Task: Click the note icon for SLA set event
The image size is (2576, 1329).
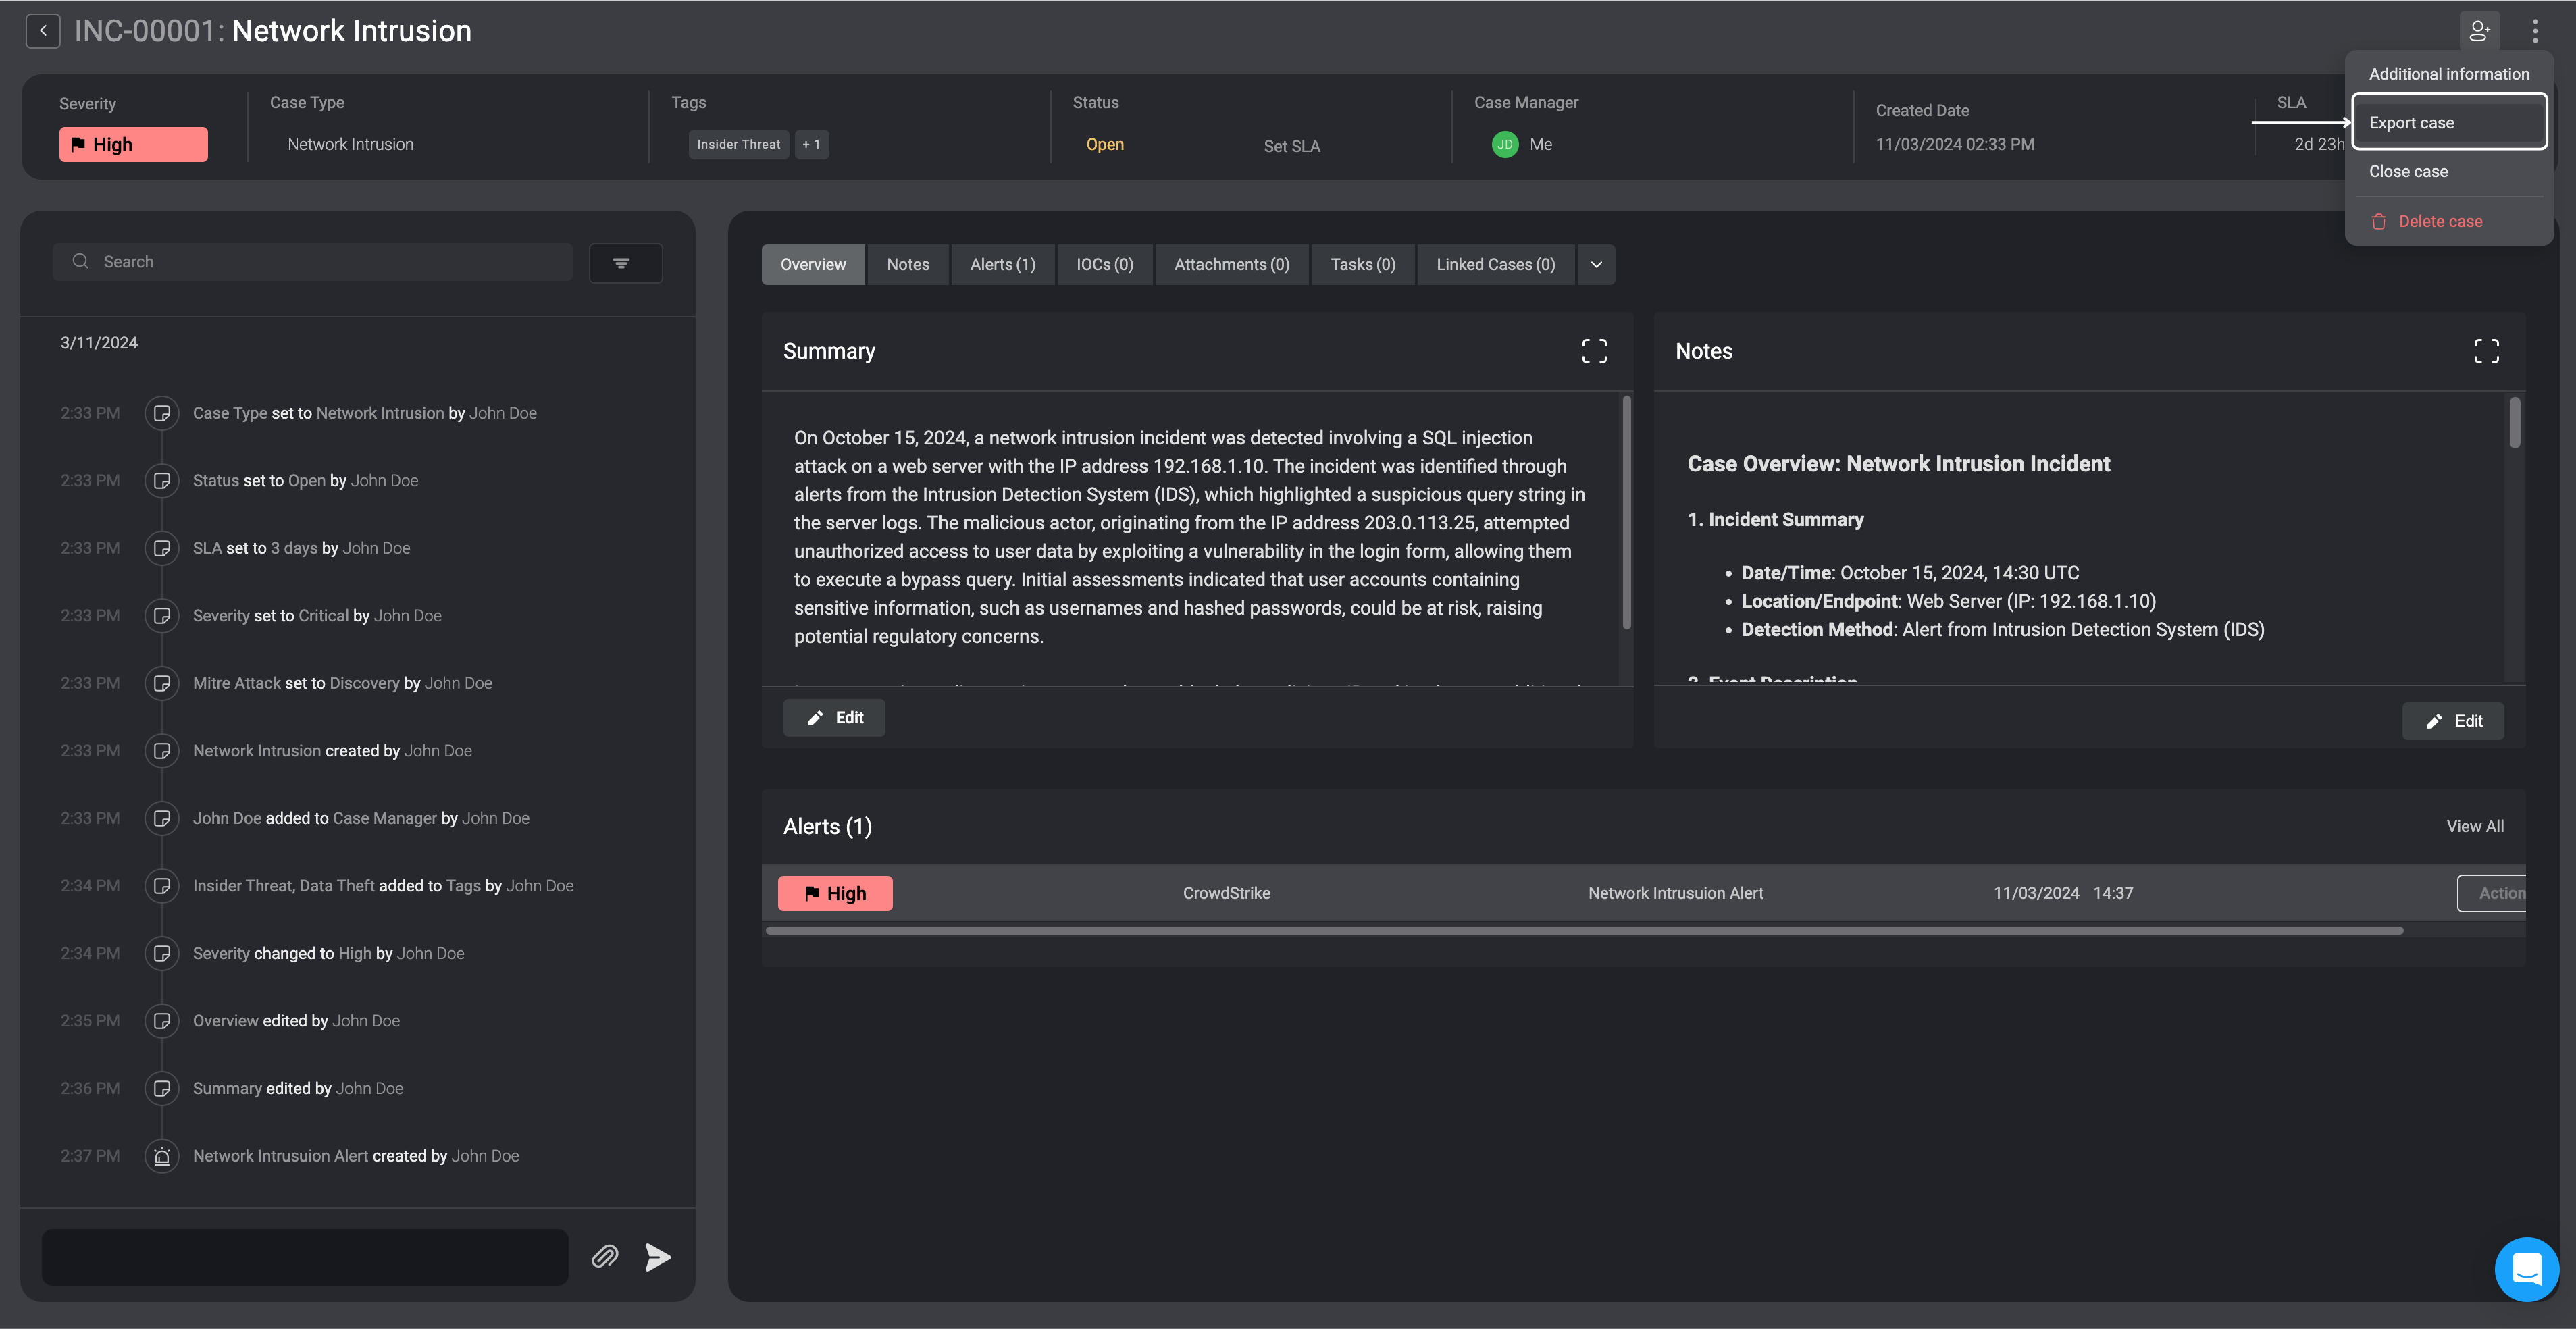Action: 162,548
